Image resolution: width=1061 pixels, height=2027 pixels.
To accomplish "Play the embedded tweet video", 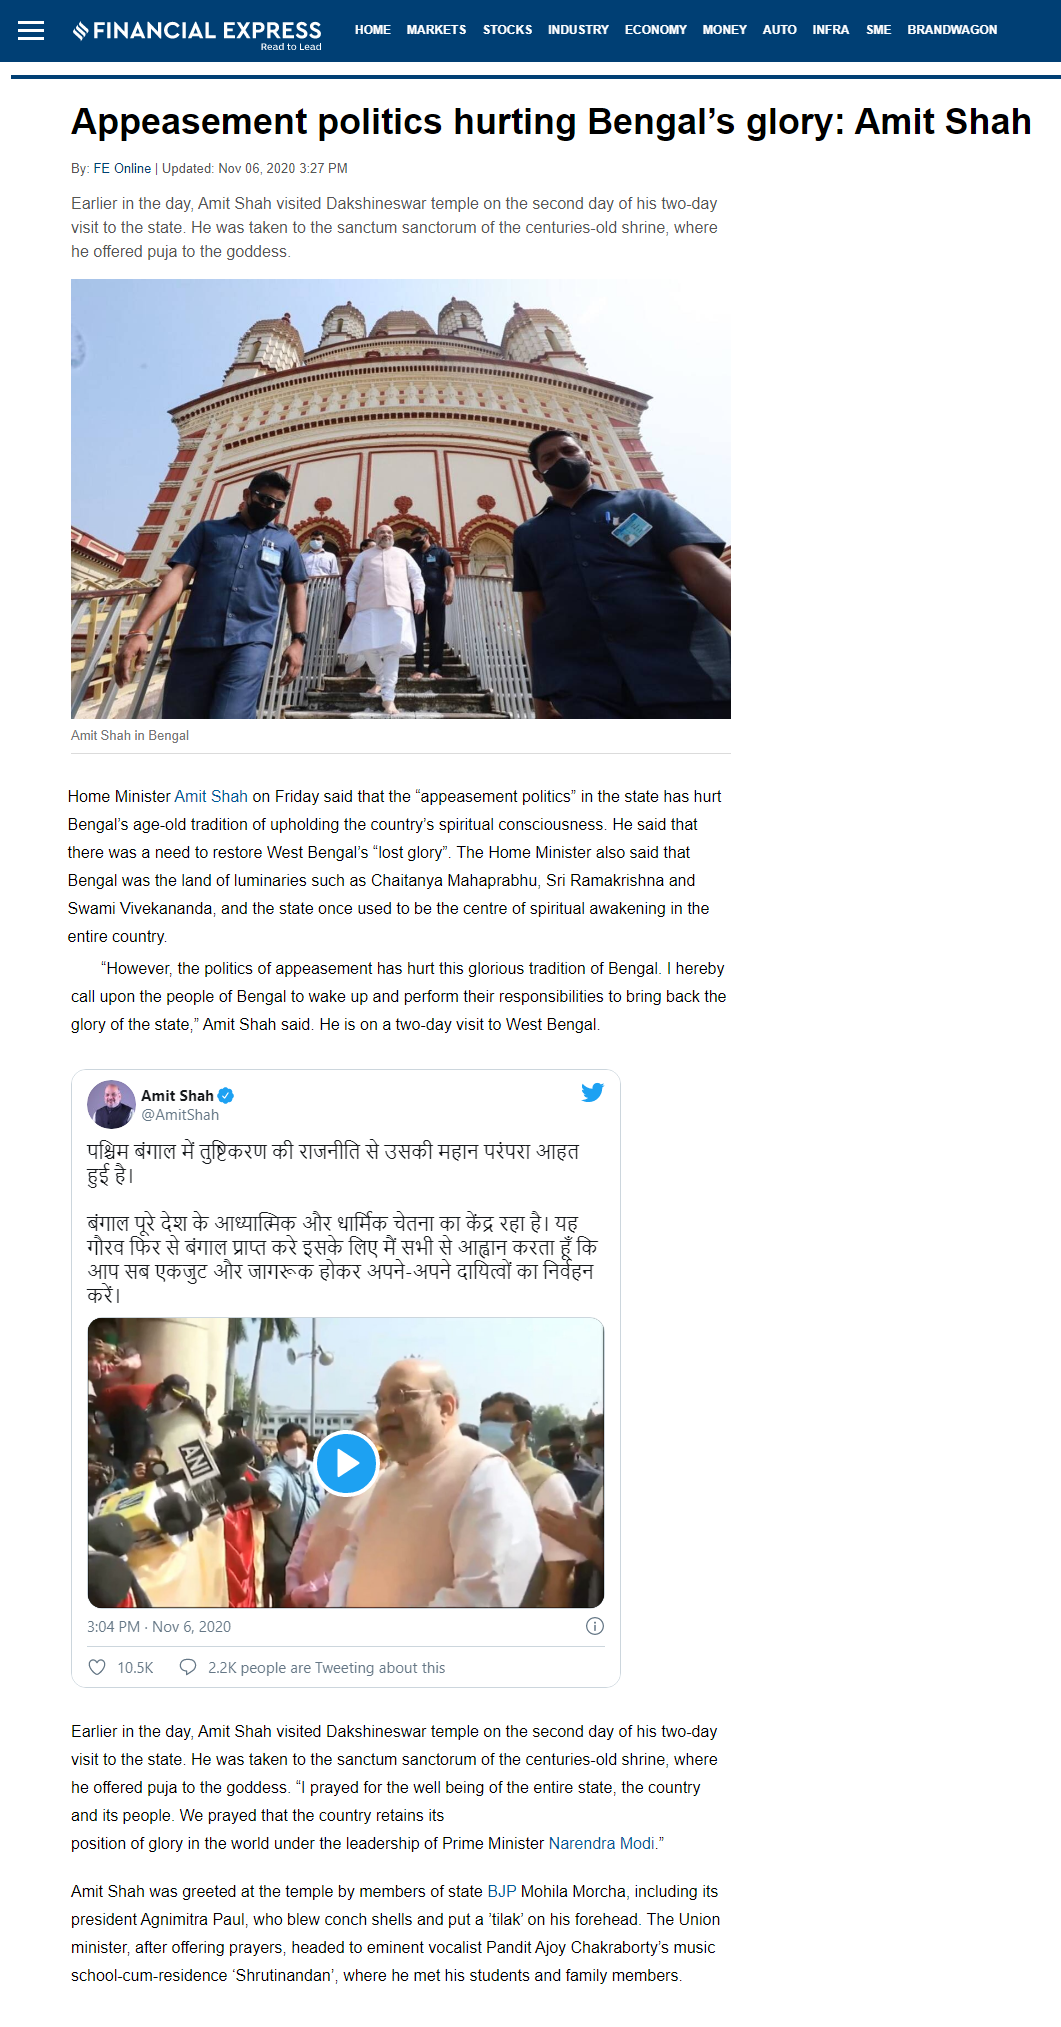I will pyautogui.click(x=346, y=1463).
